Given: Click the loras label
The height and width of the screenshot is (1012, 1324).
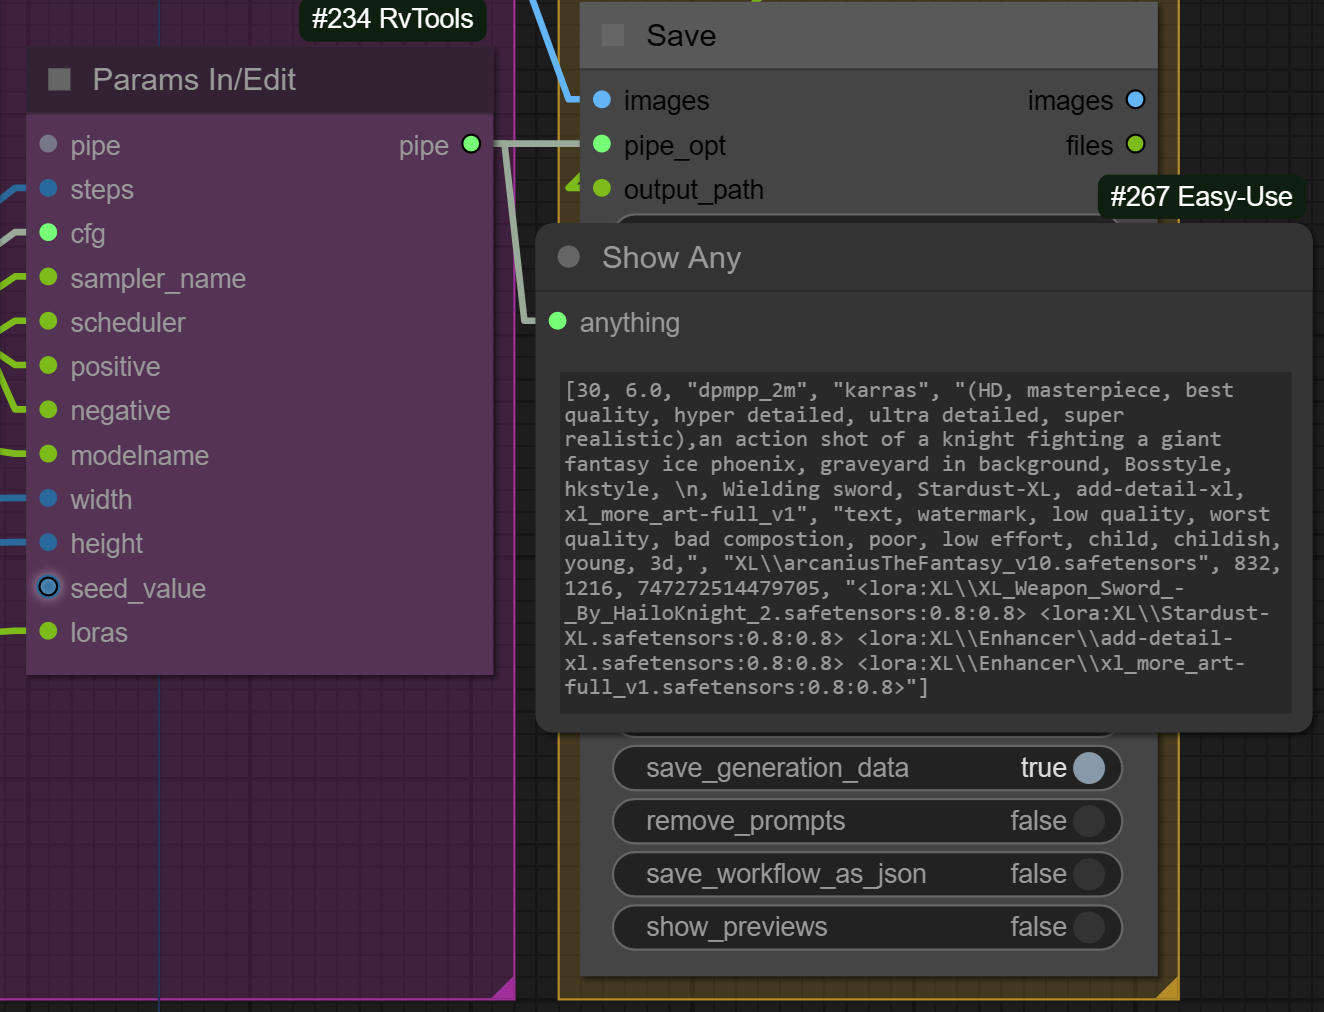Looking at the screenshot, I should tap(99, 633).
